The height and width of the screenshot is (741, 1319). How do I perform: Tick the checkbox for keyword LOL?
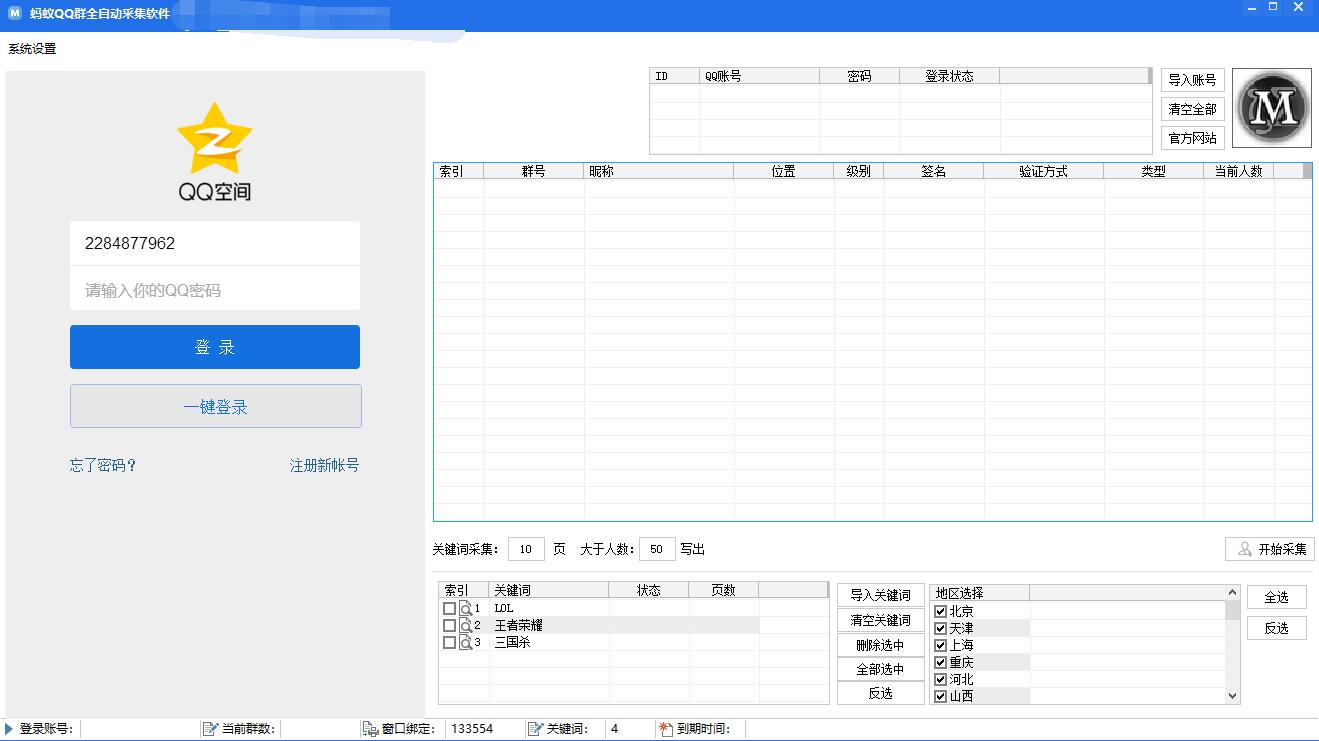click(449, 608)
